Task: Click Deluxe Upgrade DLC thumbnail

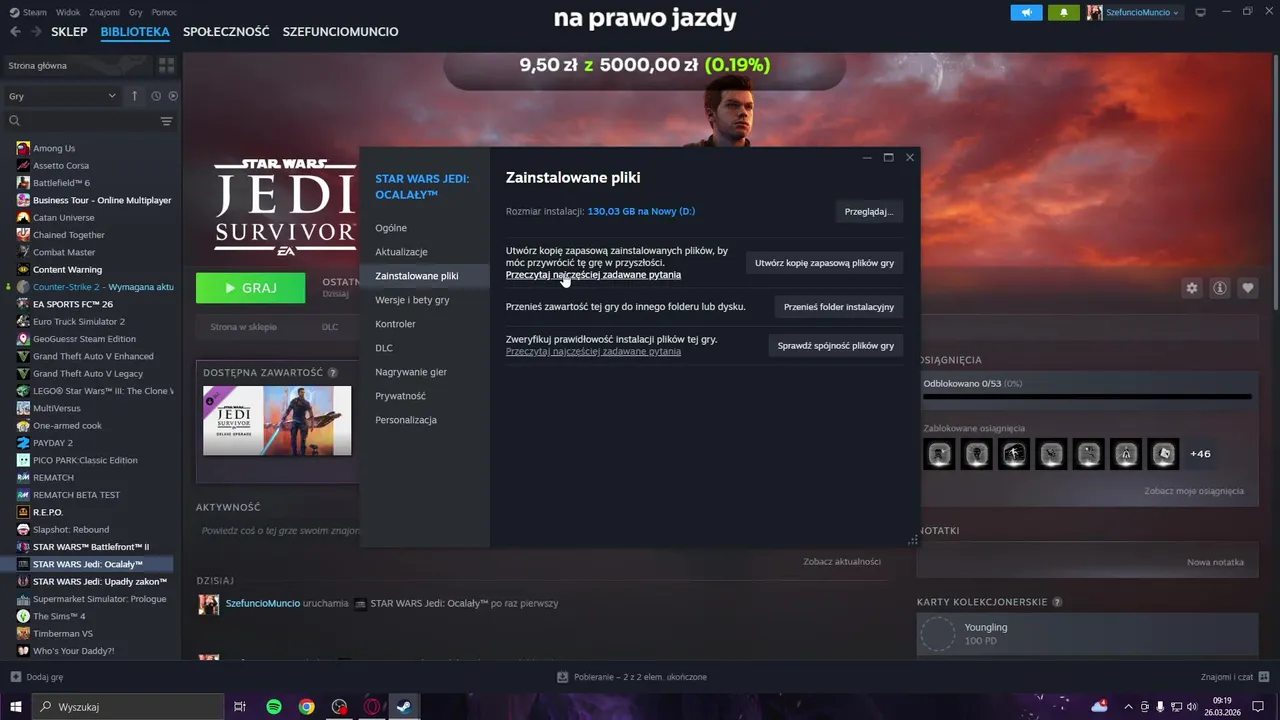Action: (x=277, y=421)
